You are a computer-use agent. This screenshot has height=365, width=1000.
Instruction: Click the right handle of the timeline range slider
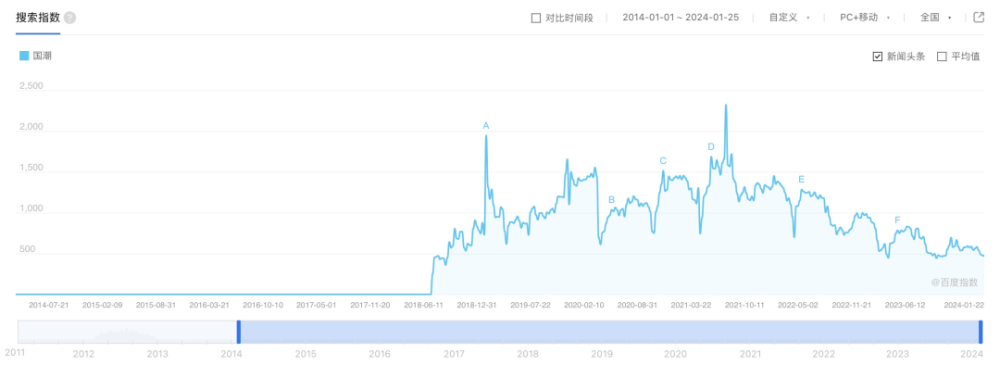click(981, 332)
